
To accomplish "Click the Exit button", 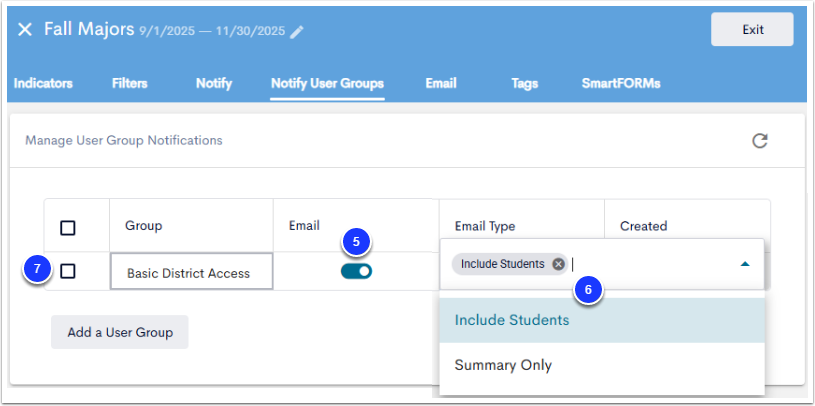I will coord(752,30).
